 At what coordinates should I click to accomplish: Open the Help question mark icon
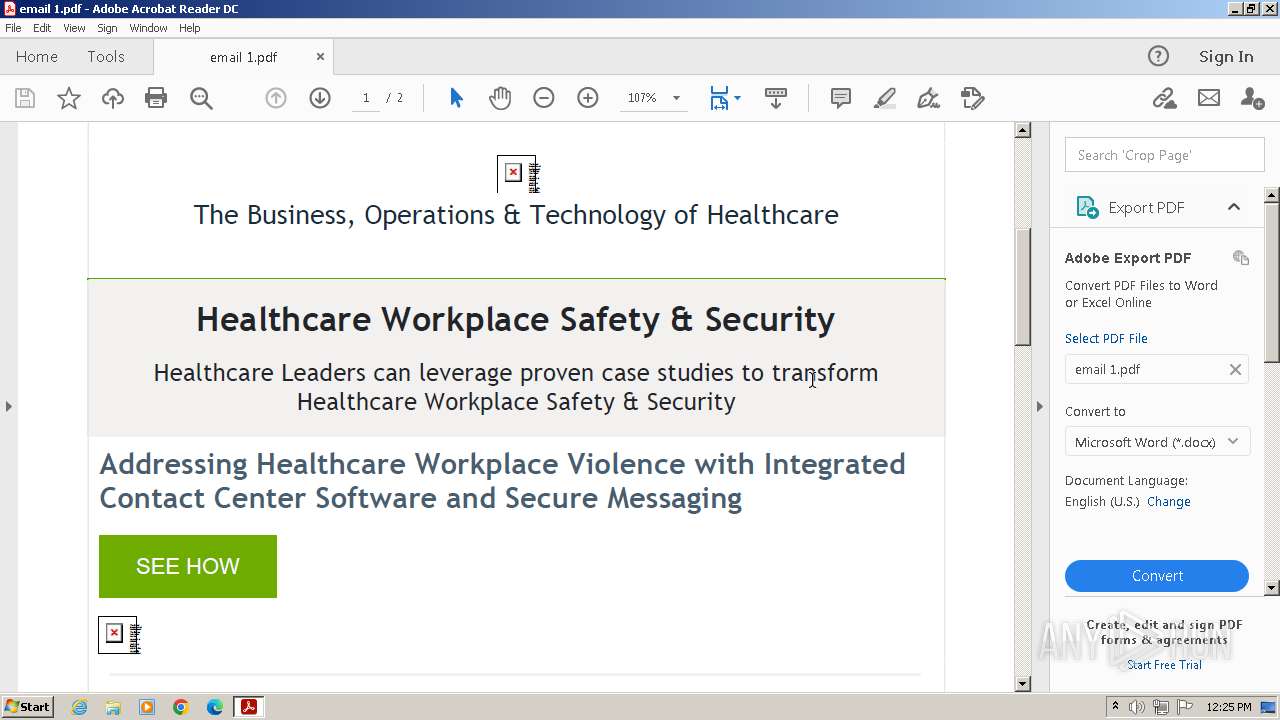[1158, 56]
